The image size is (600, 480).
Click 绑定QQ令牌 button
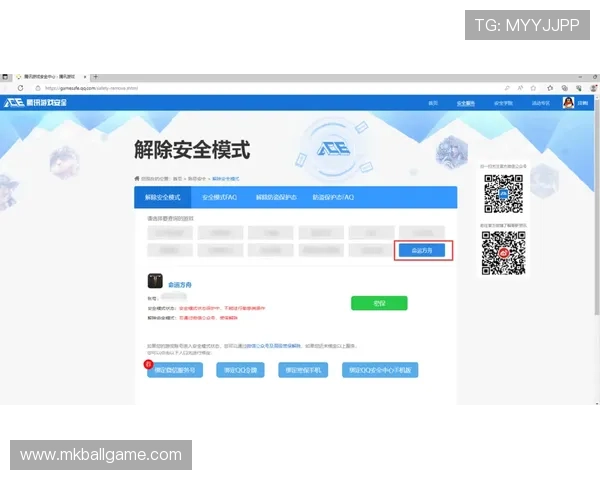[240, 370]
